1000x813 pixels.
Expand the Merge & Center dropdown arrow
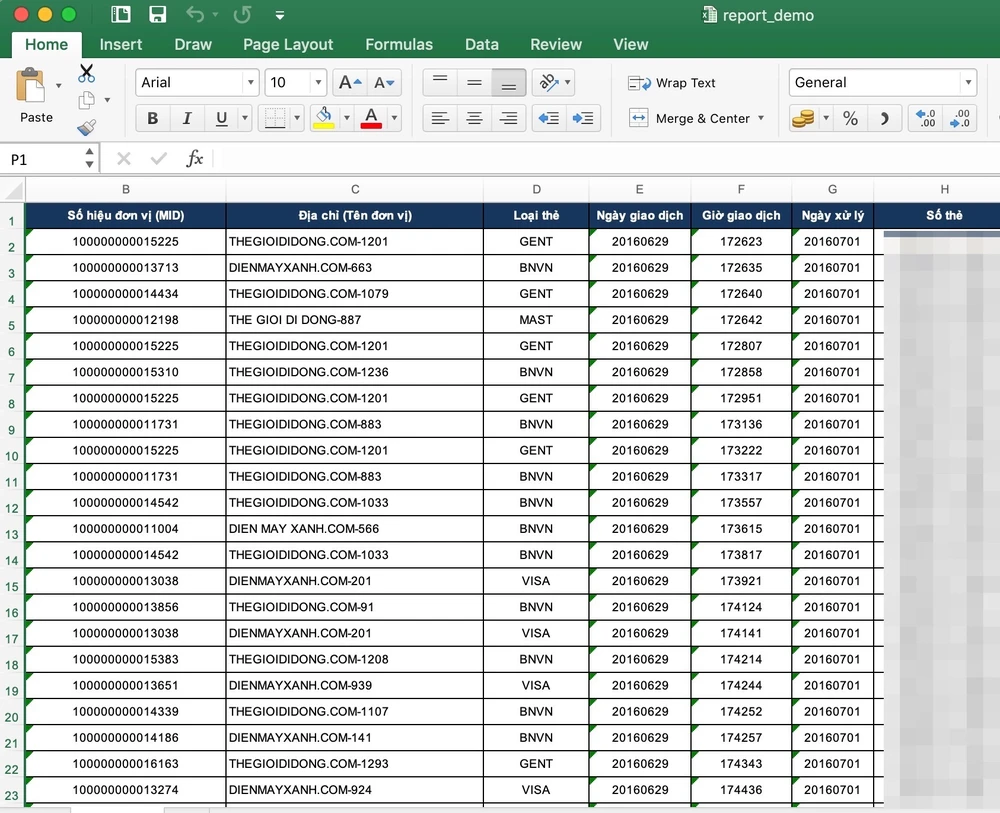[761, 118]
